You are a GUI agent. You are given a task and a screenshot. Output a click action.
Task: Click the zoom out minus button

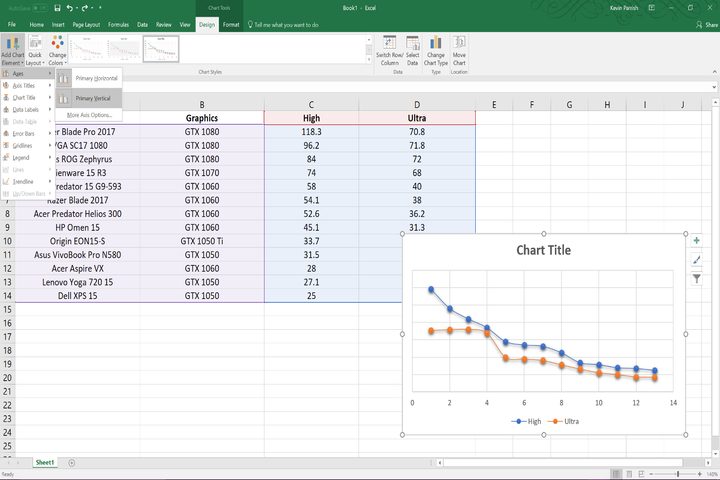pos(651,474)
